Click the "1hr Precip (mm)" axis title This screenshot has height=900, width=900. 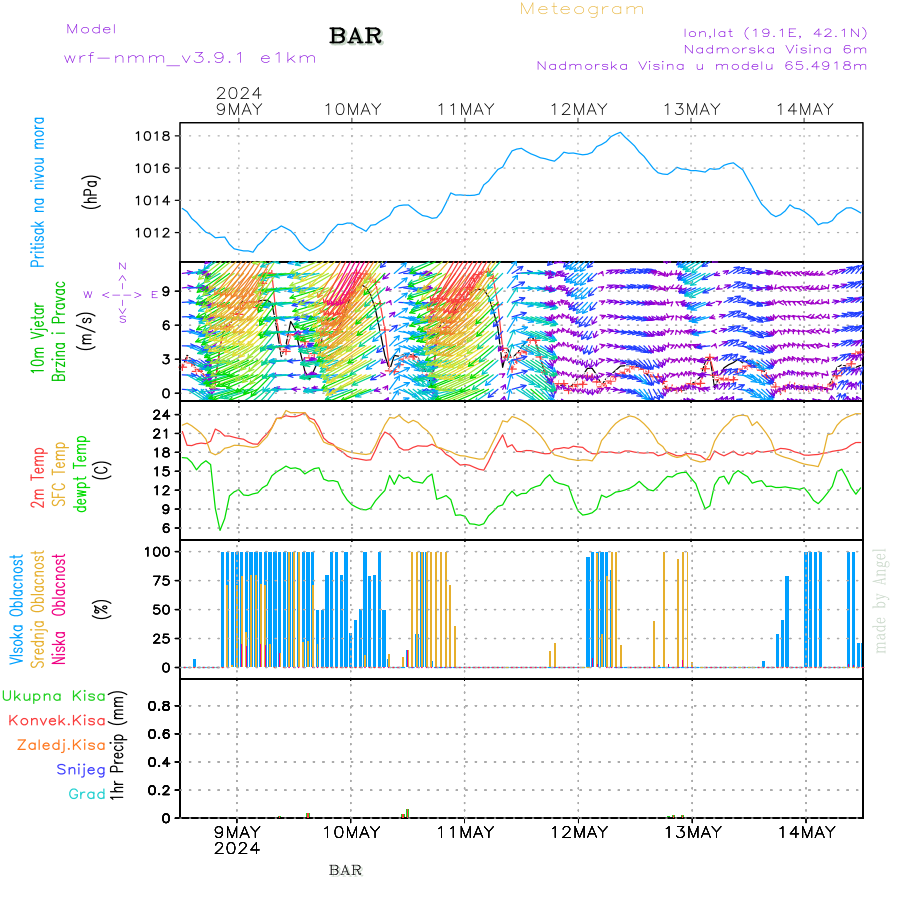point(117,745)
